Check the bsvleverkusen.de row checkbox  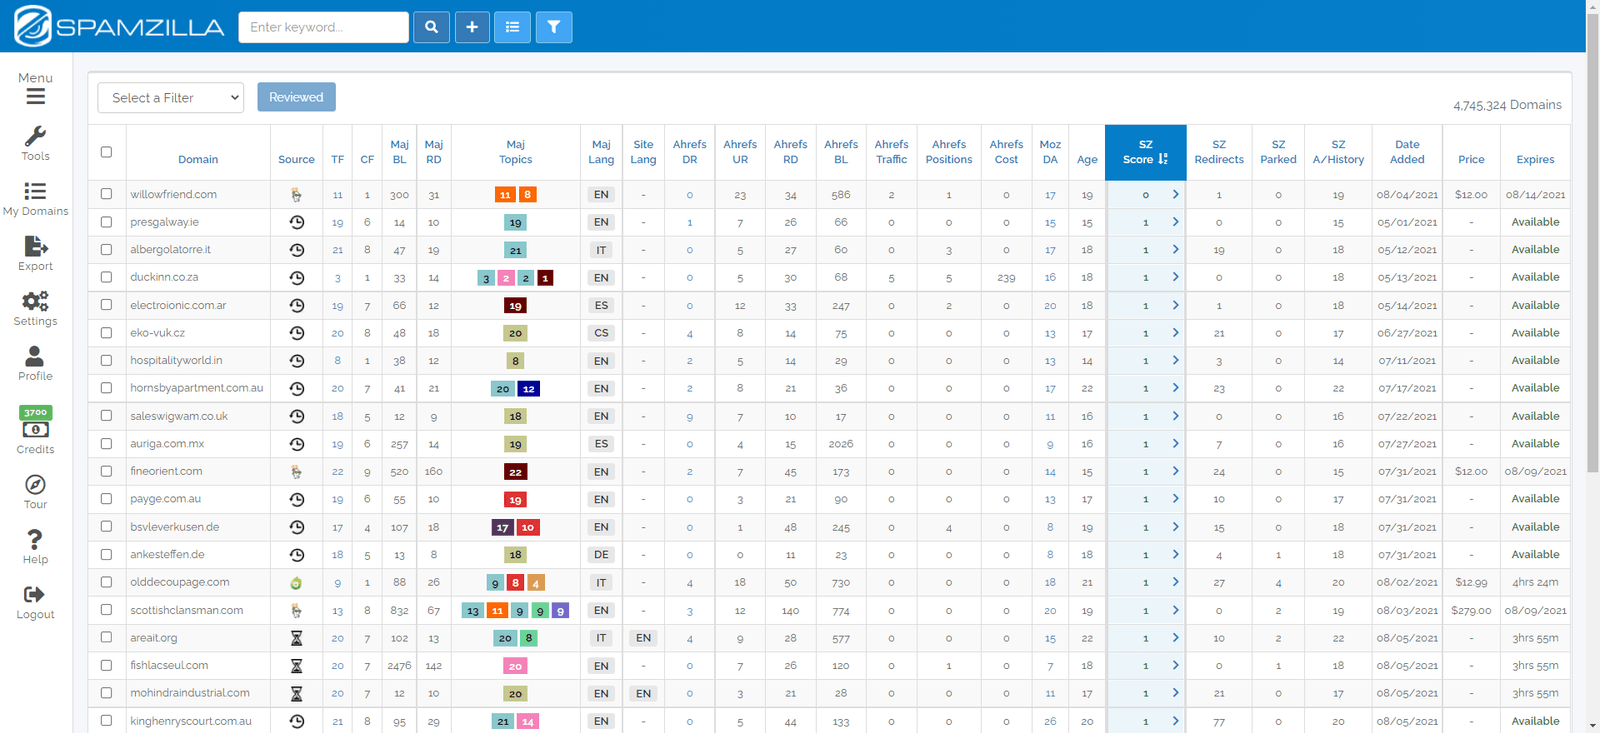[106, 526]
